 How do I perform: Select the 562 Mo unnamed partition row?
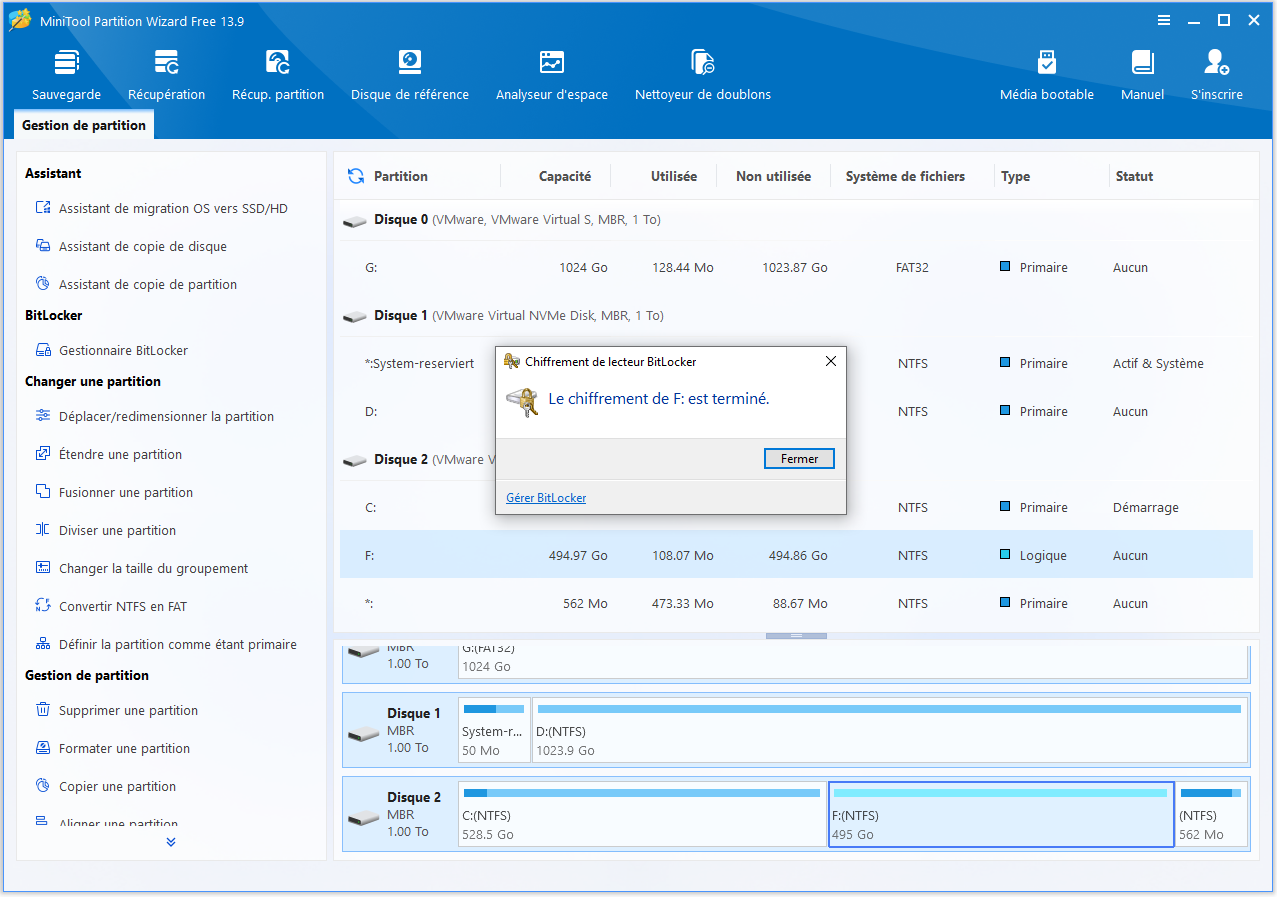tap(796, 603)
